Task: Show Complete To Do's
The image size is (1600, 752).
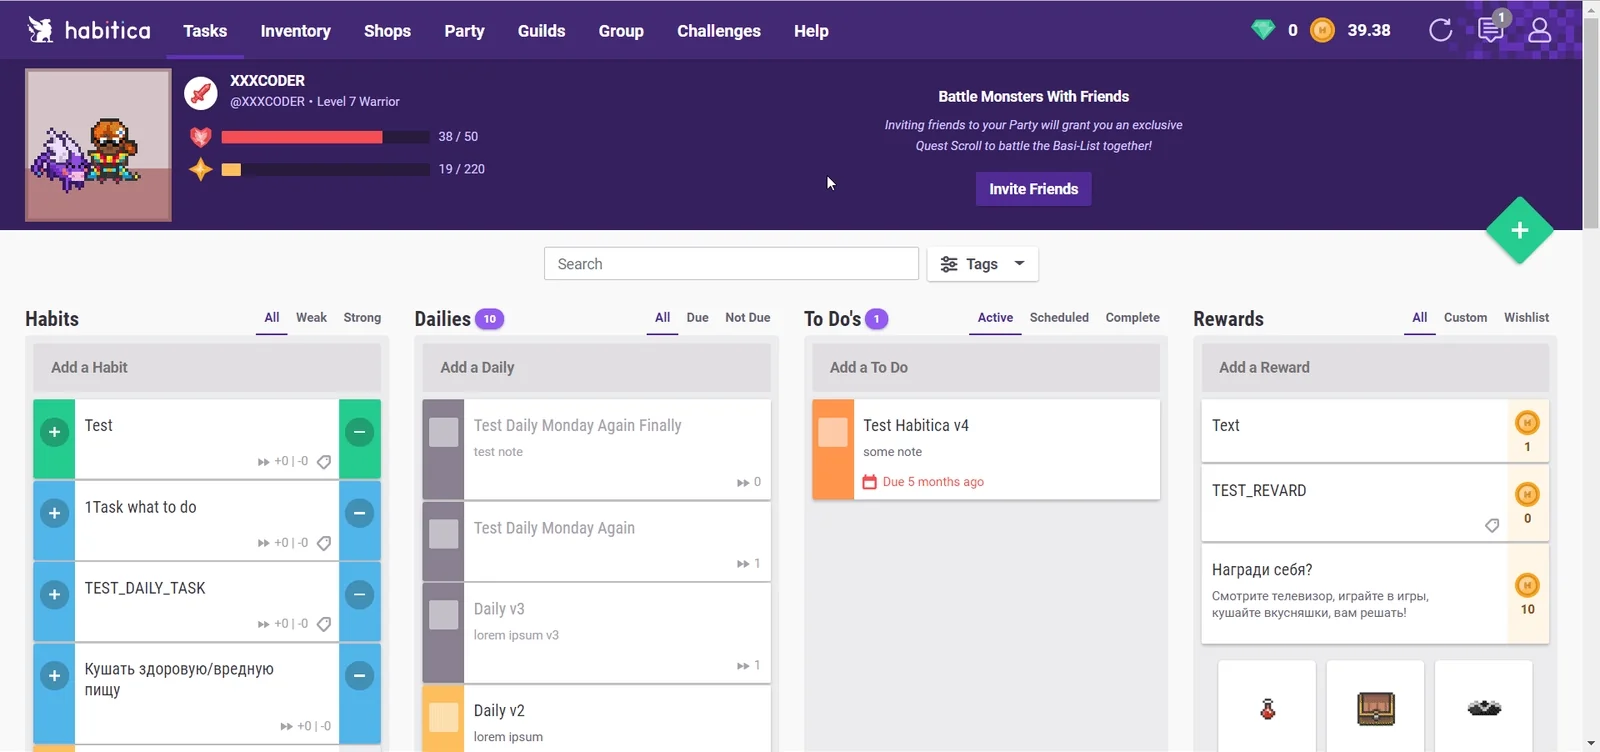Action: [1132, 318]
